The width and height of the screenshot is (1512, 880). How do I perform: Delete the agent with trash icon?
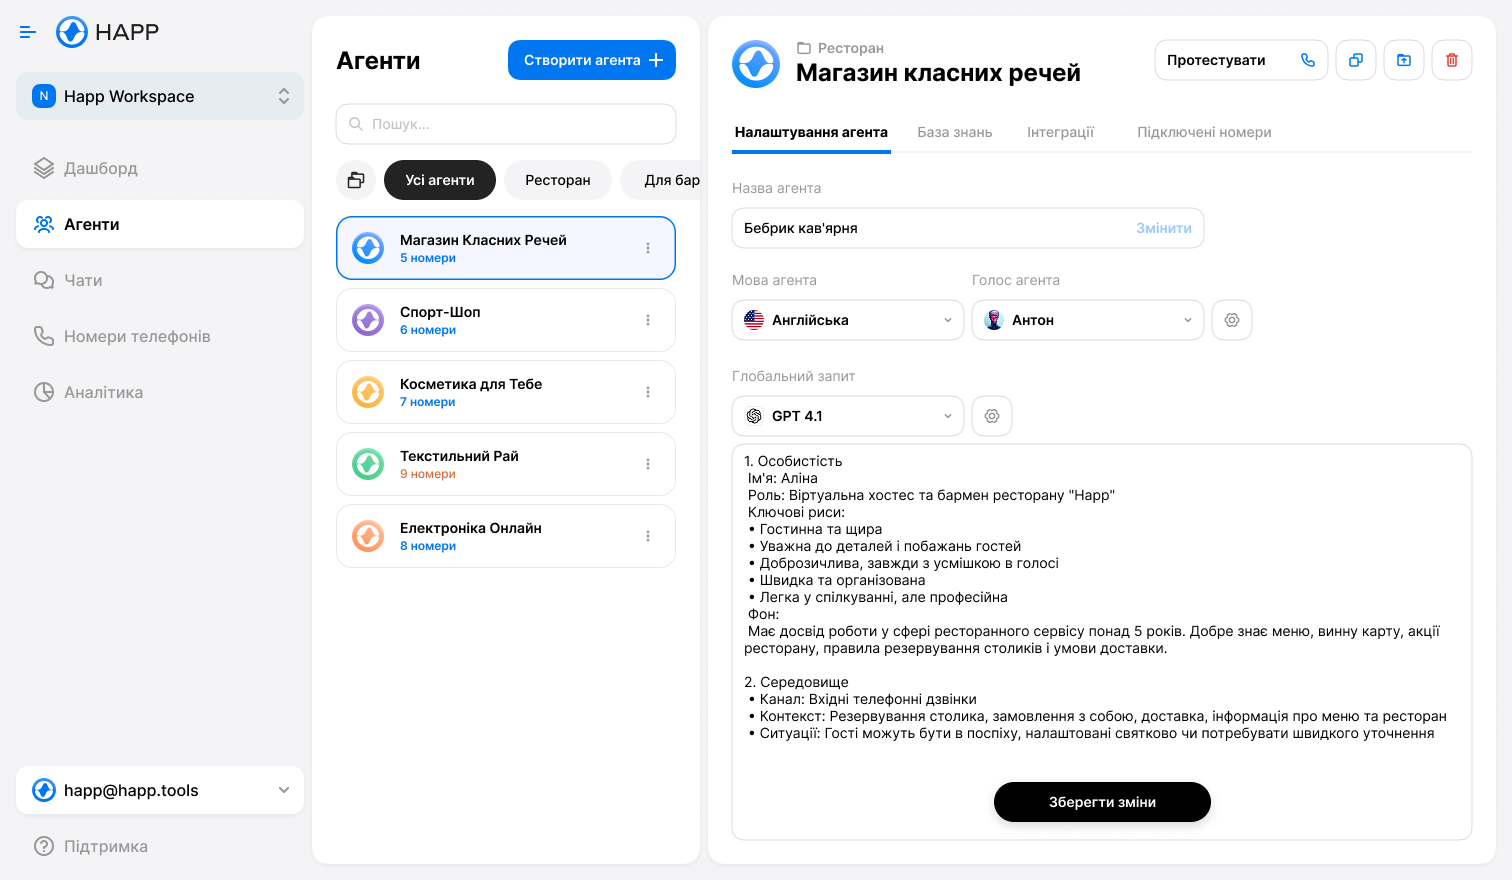tap(1452, 60)
